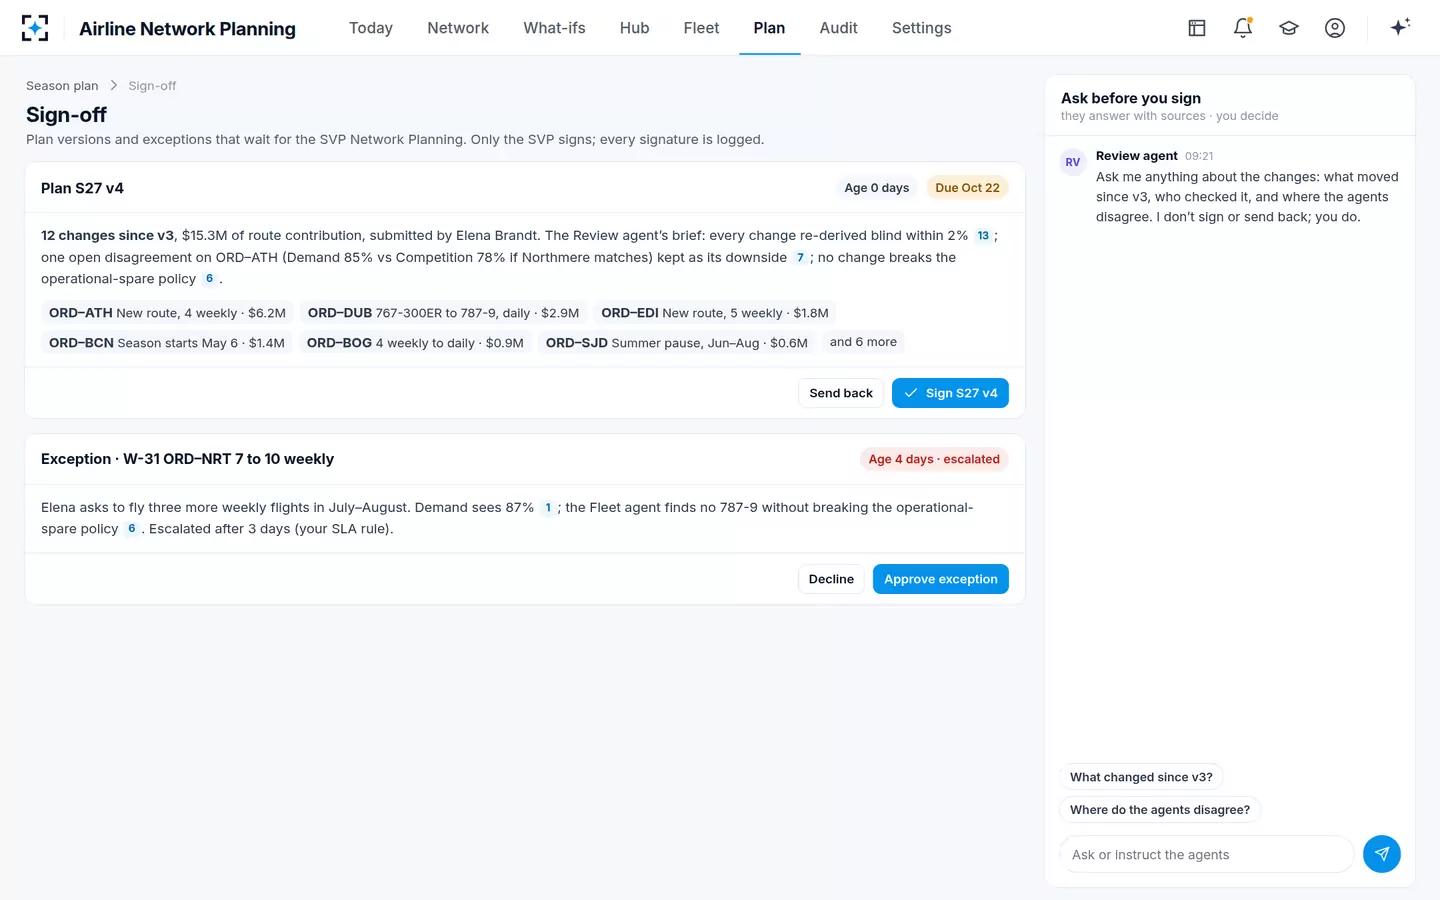This screenshot has height=900, width=1440.
Task: Toggle the AI sparkle assistant icon
Action: [x=1400, y=27]
